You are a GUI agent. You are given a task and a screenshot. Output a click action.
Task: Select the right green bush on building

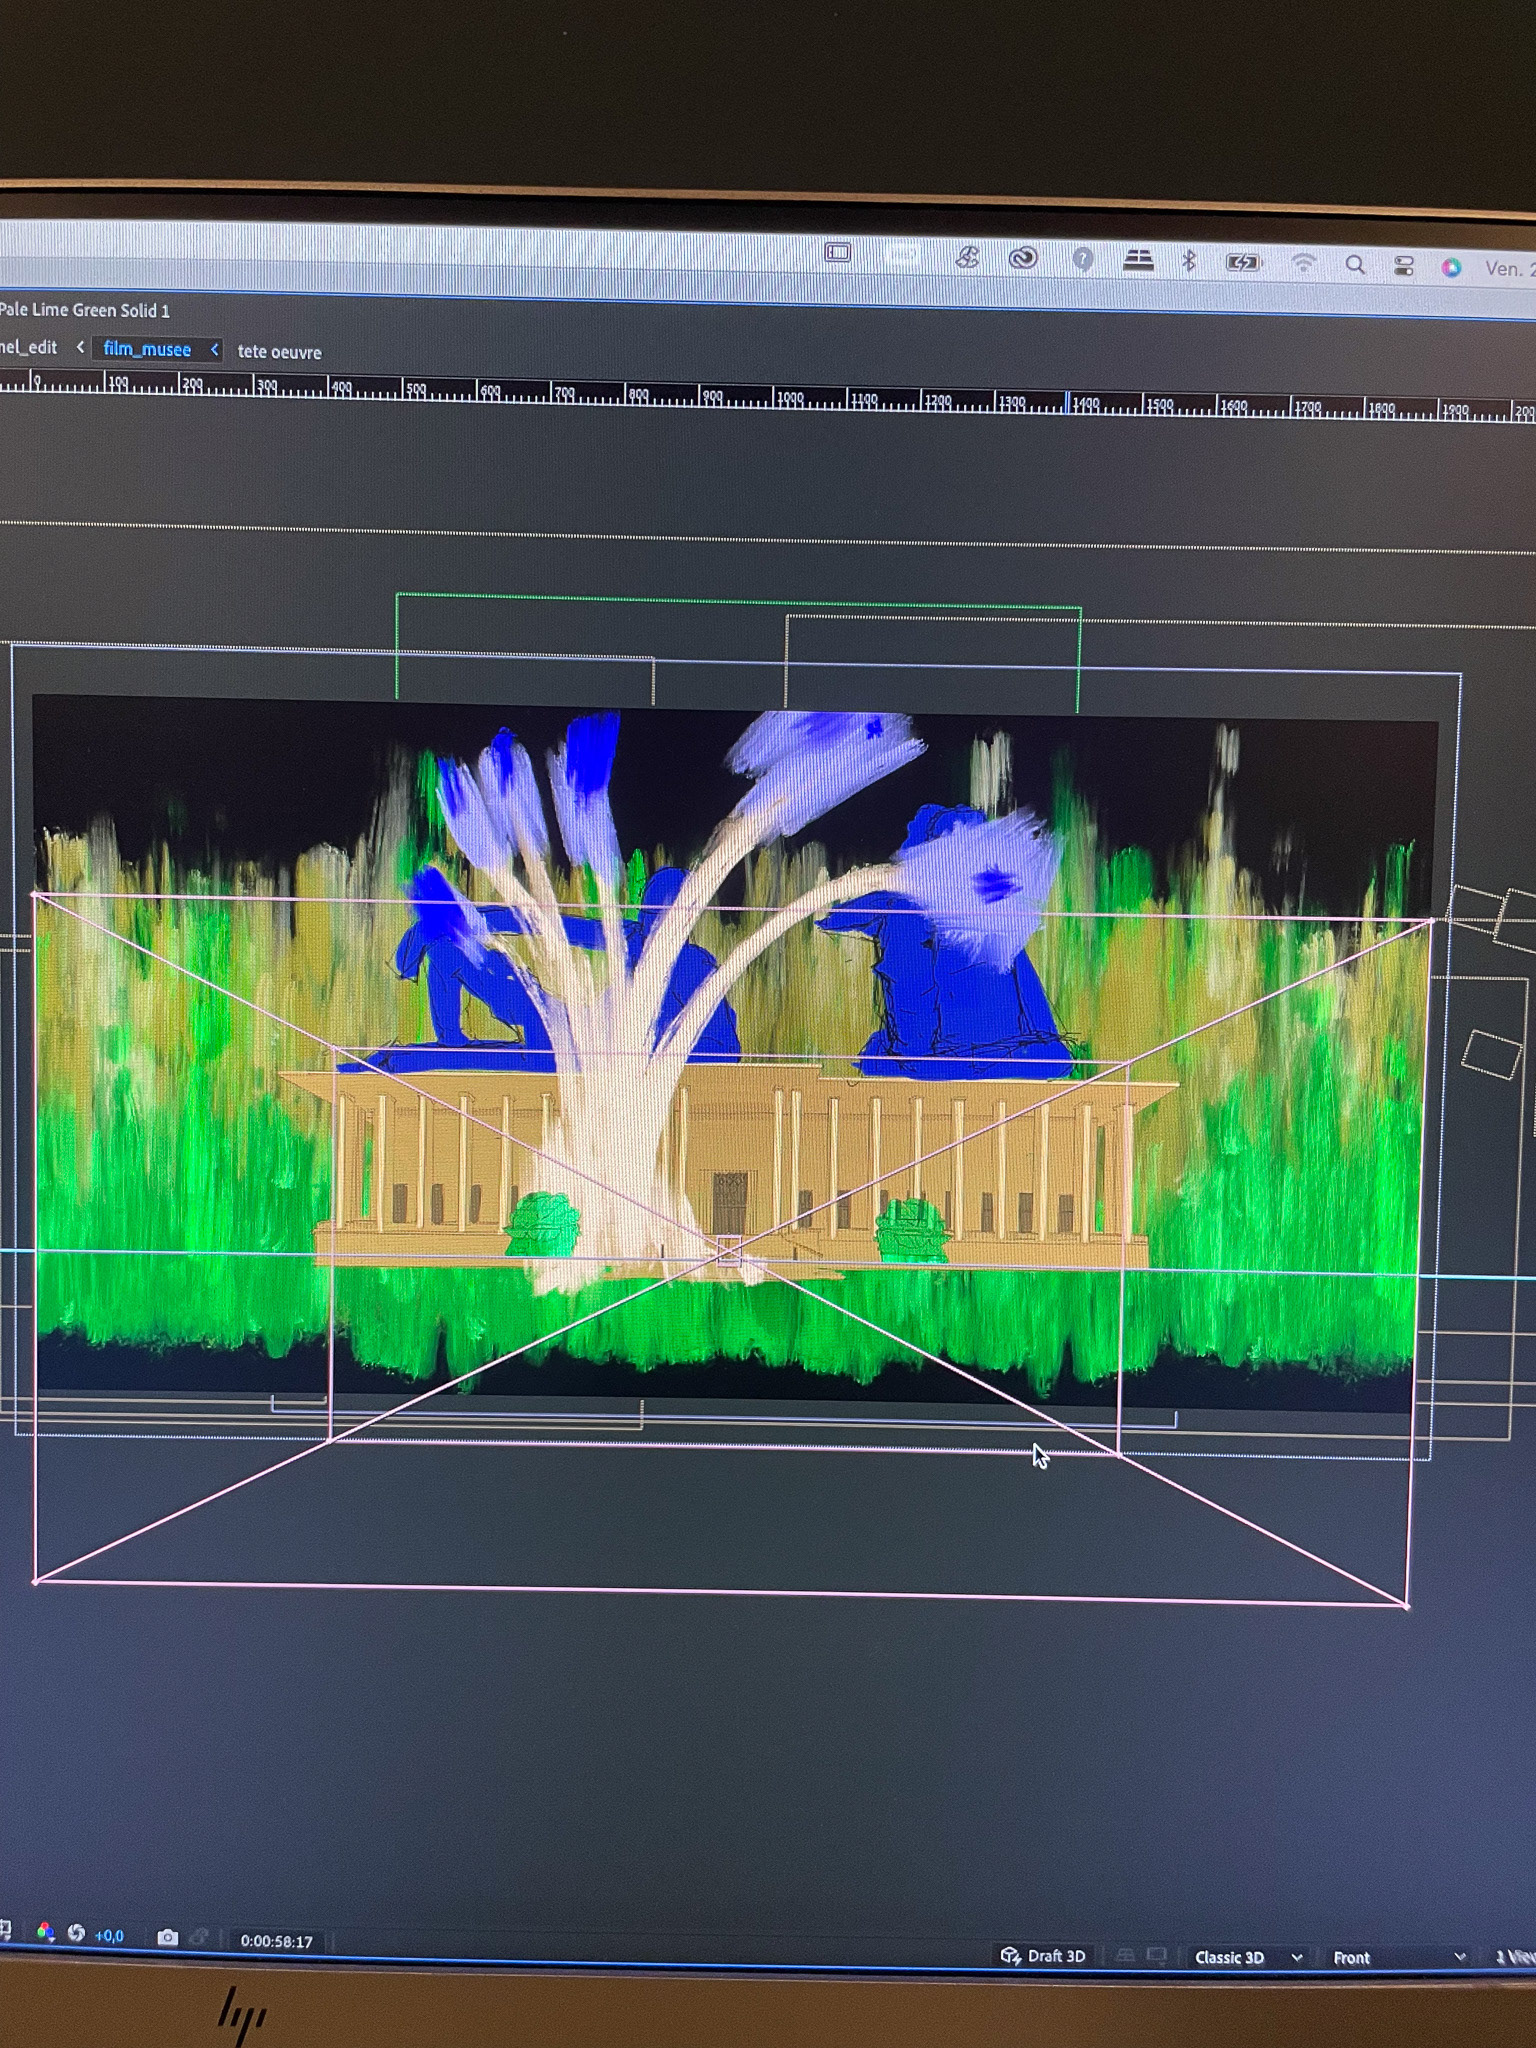(912, 1230)
